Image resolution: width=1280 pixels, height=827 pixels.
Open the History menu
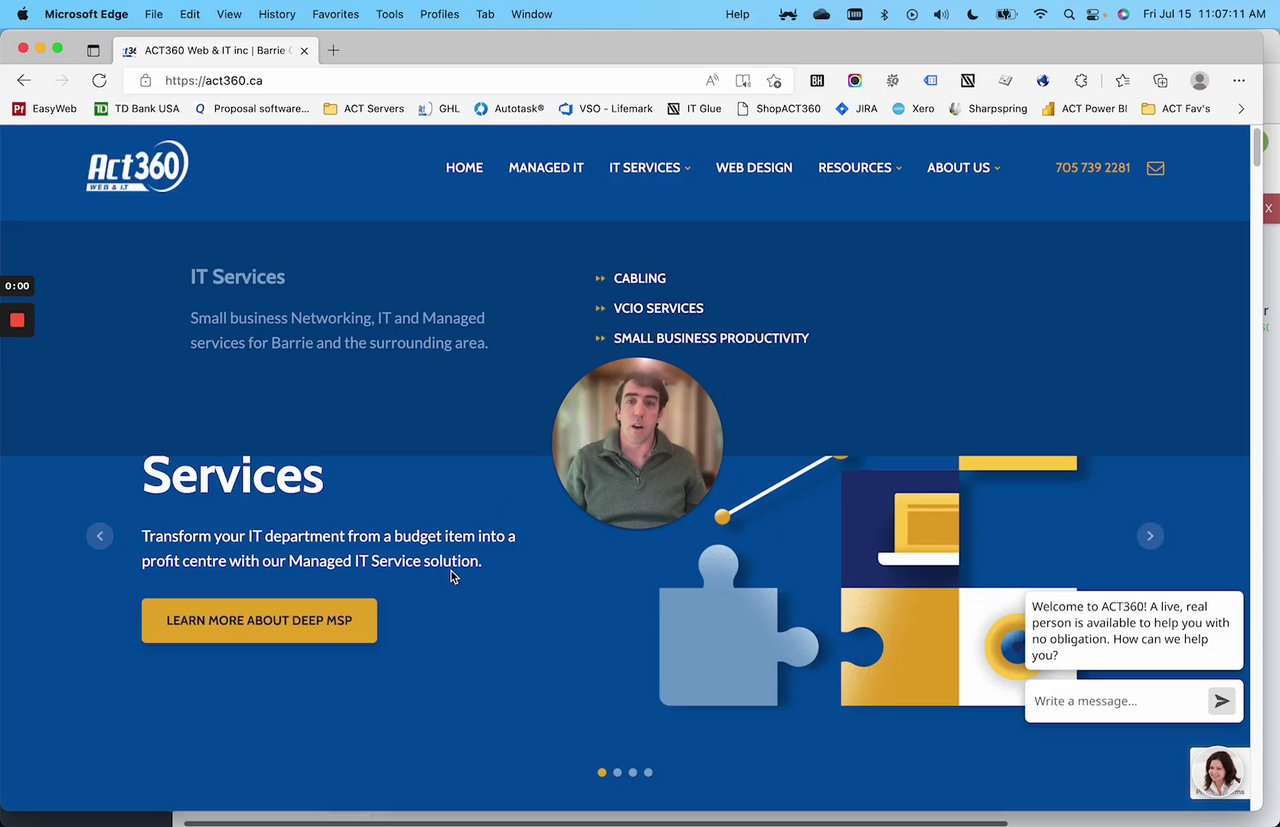coord(277,14)
